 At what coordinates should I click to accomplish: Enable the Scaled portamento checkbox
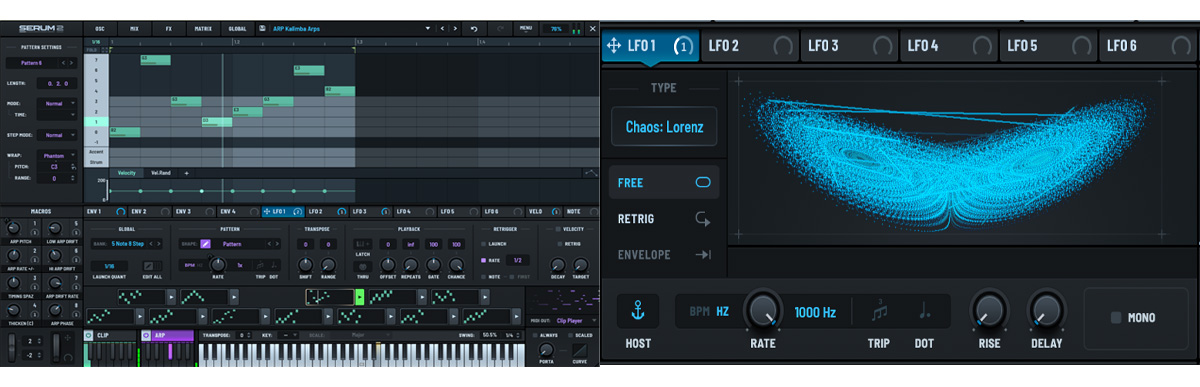[x=571, y=335]
